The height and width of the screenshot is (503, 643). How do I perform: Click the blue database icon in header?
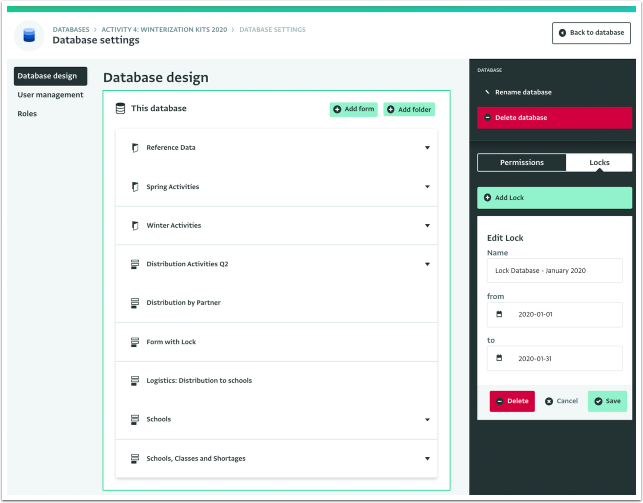point(29,35)
